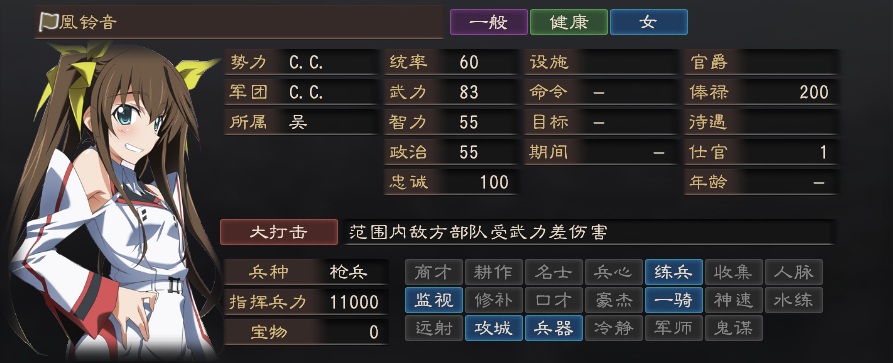Image resolution: width=893 pixels, height=363 pixels.
Task: Click the 兵种 枪兵 troop type field
Action: 306,272
